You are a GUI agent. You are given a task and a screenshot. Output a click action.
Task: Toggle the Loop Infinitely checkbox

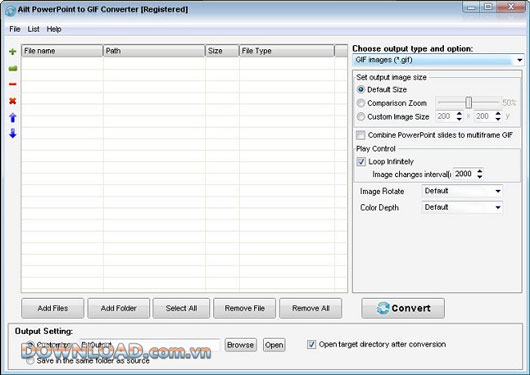(361, 162)
